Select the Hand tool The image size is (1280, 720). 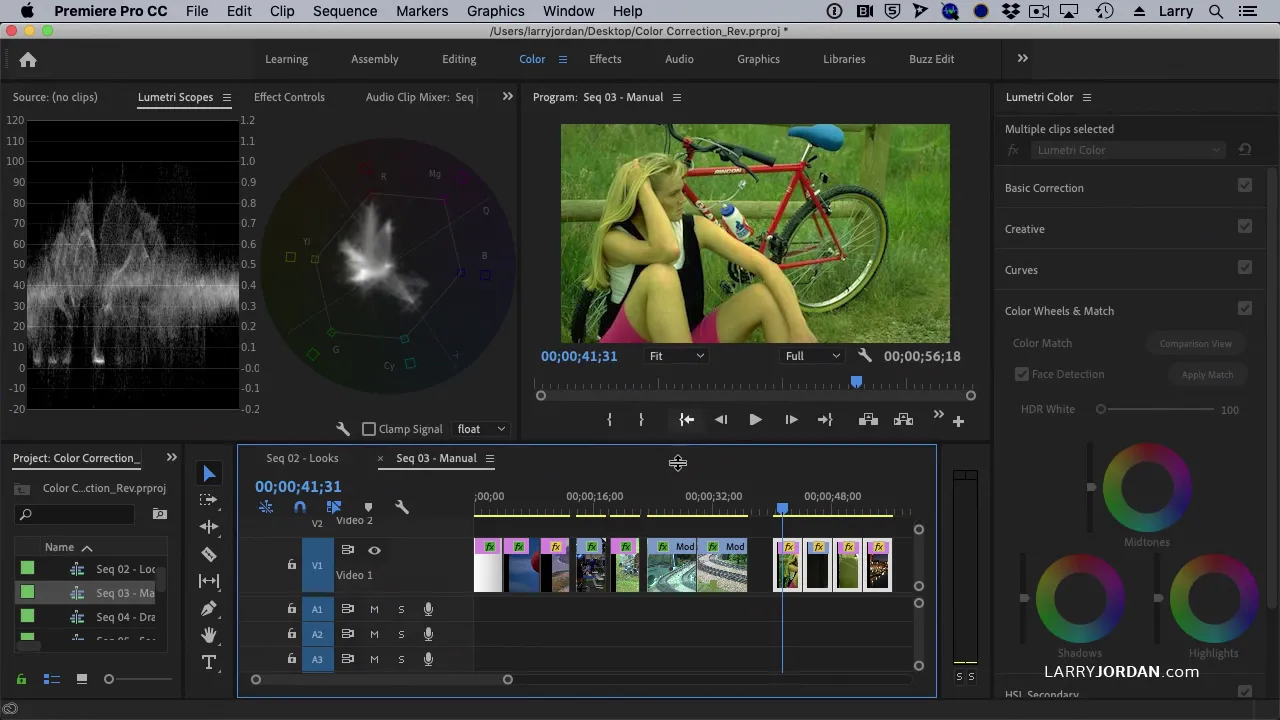(209, 635)
